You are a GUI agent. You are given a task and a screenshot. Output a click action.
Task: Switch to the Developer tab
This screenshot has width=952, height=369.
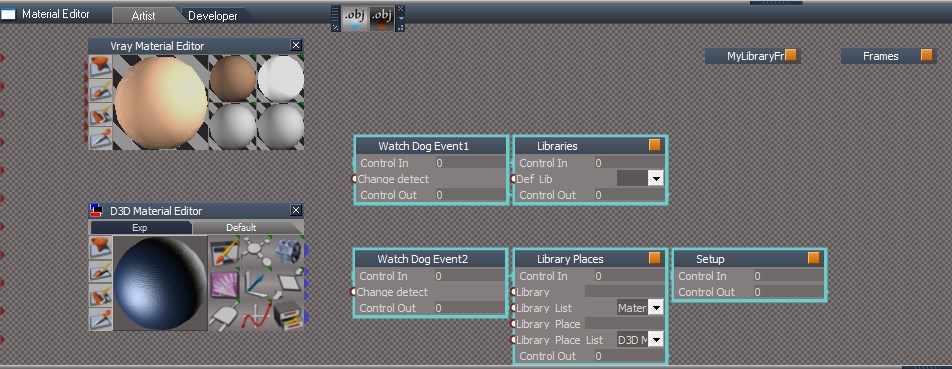coord(212,16)
